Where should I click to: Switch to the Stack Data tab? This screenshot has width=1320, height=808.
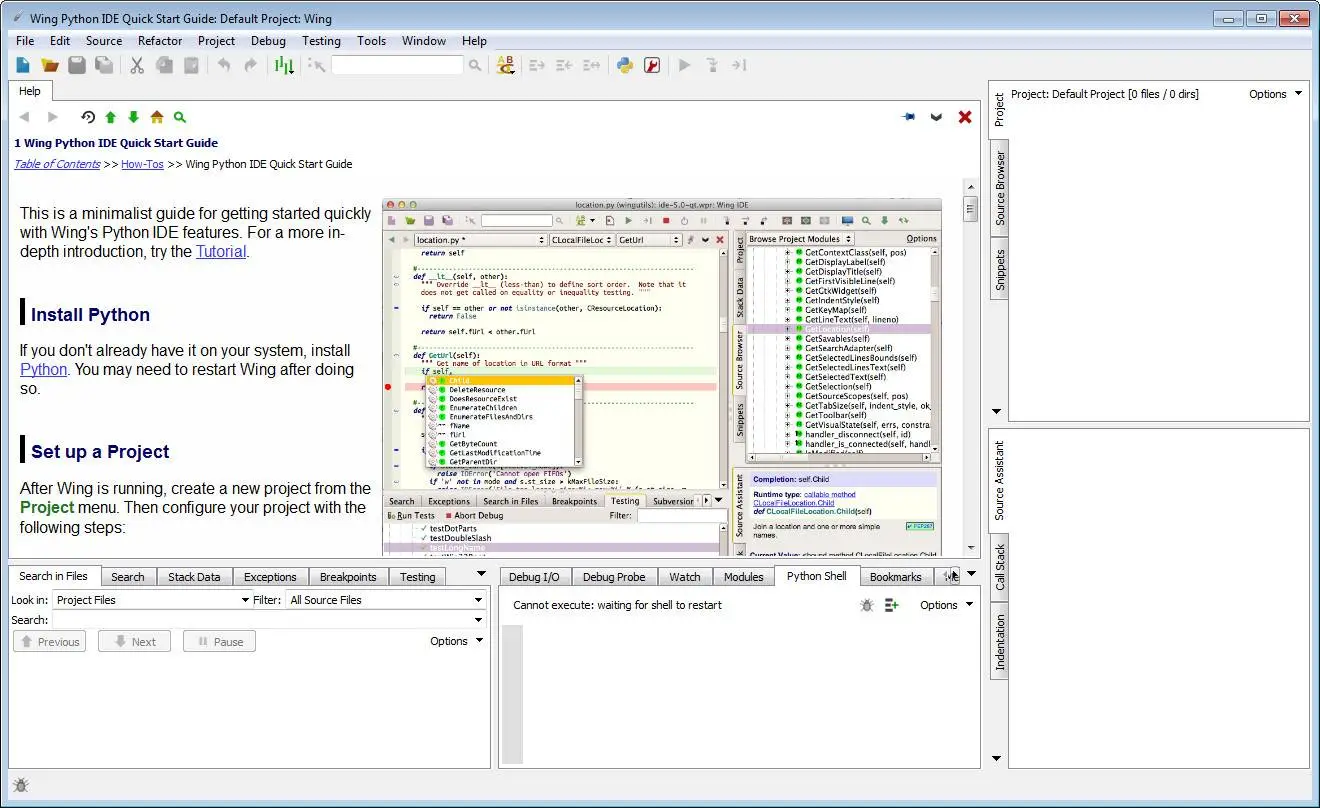[194, 577]
